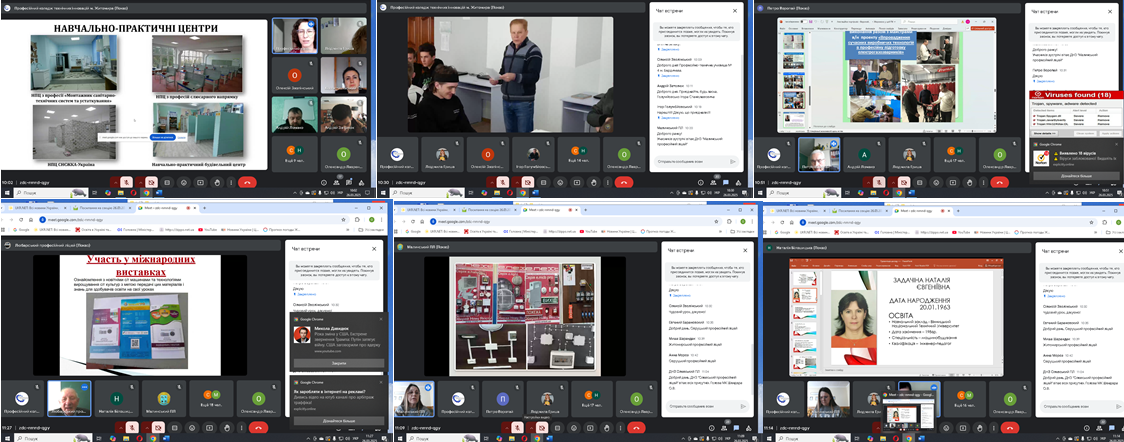Click Windows Start button below 10:02 meeting
This screenshot has width=1124, height=442.
(6, 194)
